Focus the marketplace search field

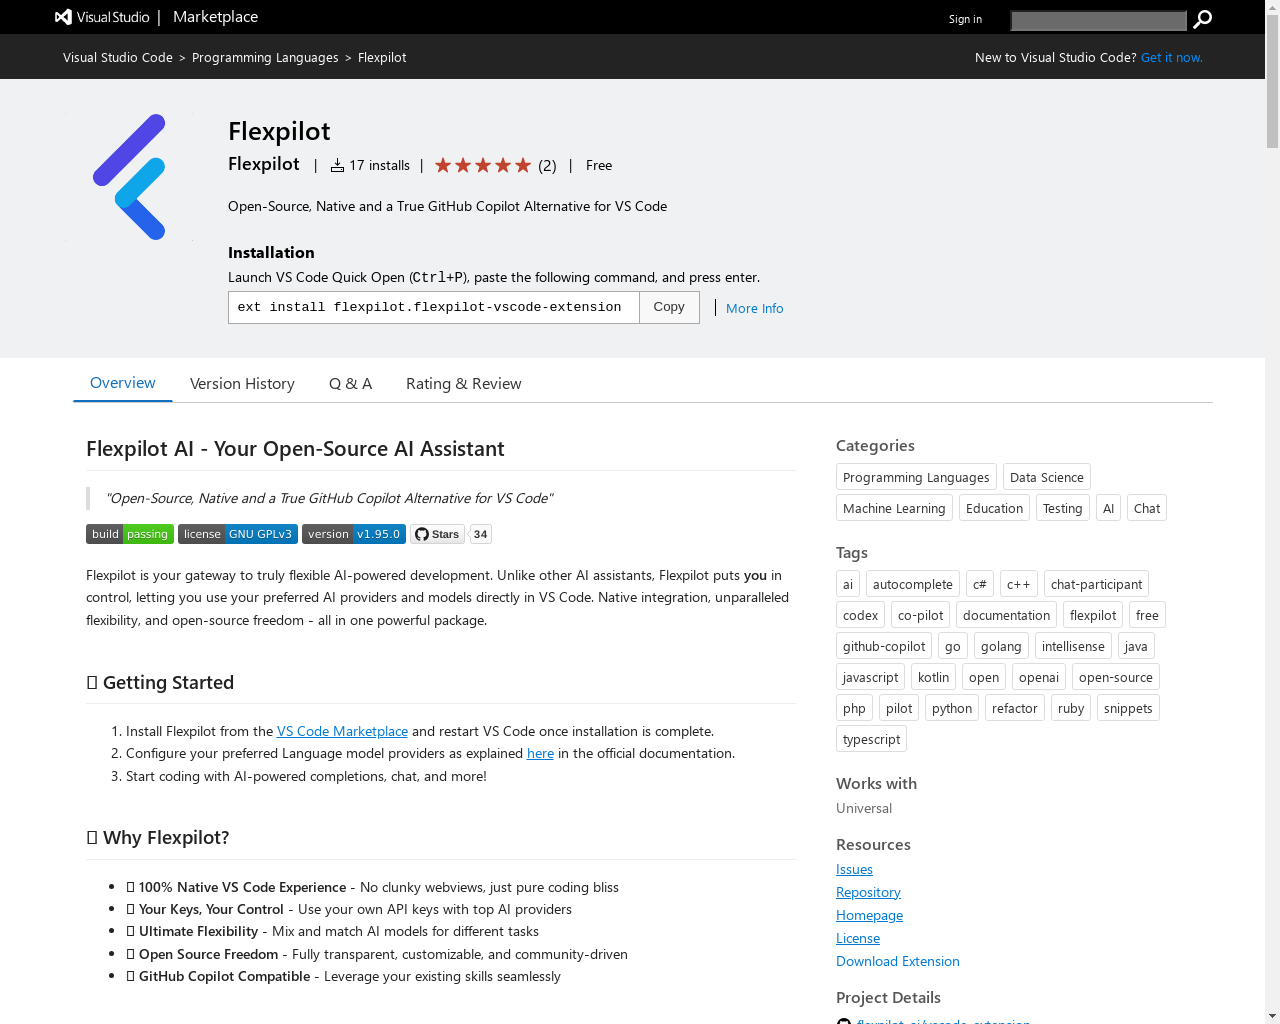pos(1098,20)
